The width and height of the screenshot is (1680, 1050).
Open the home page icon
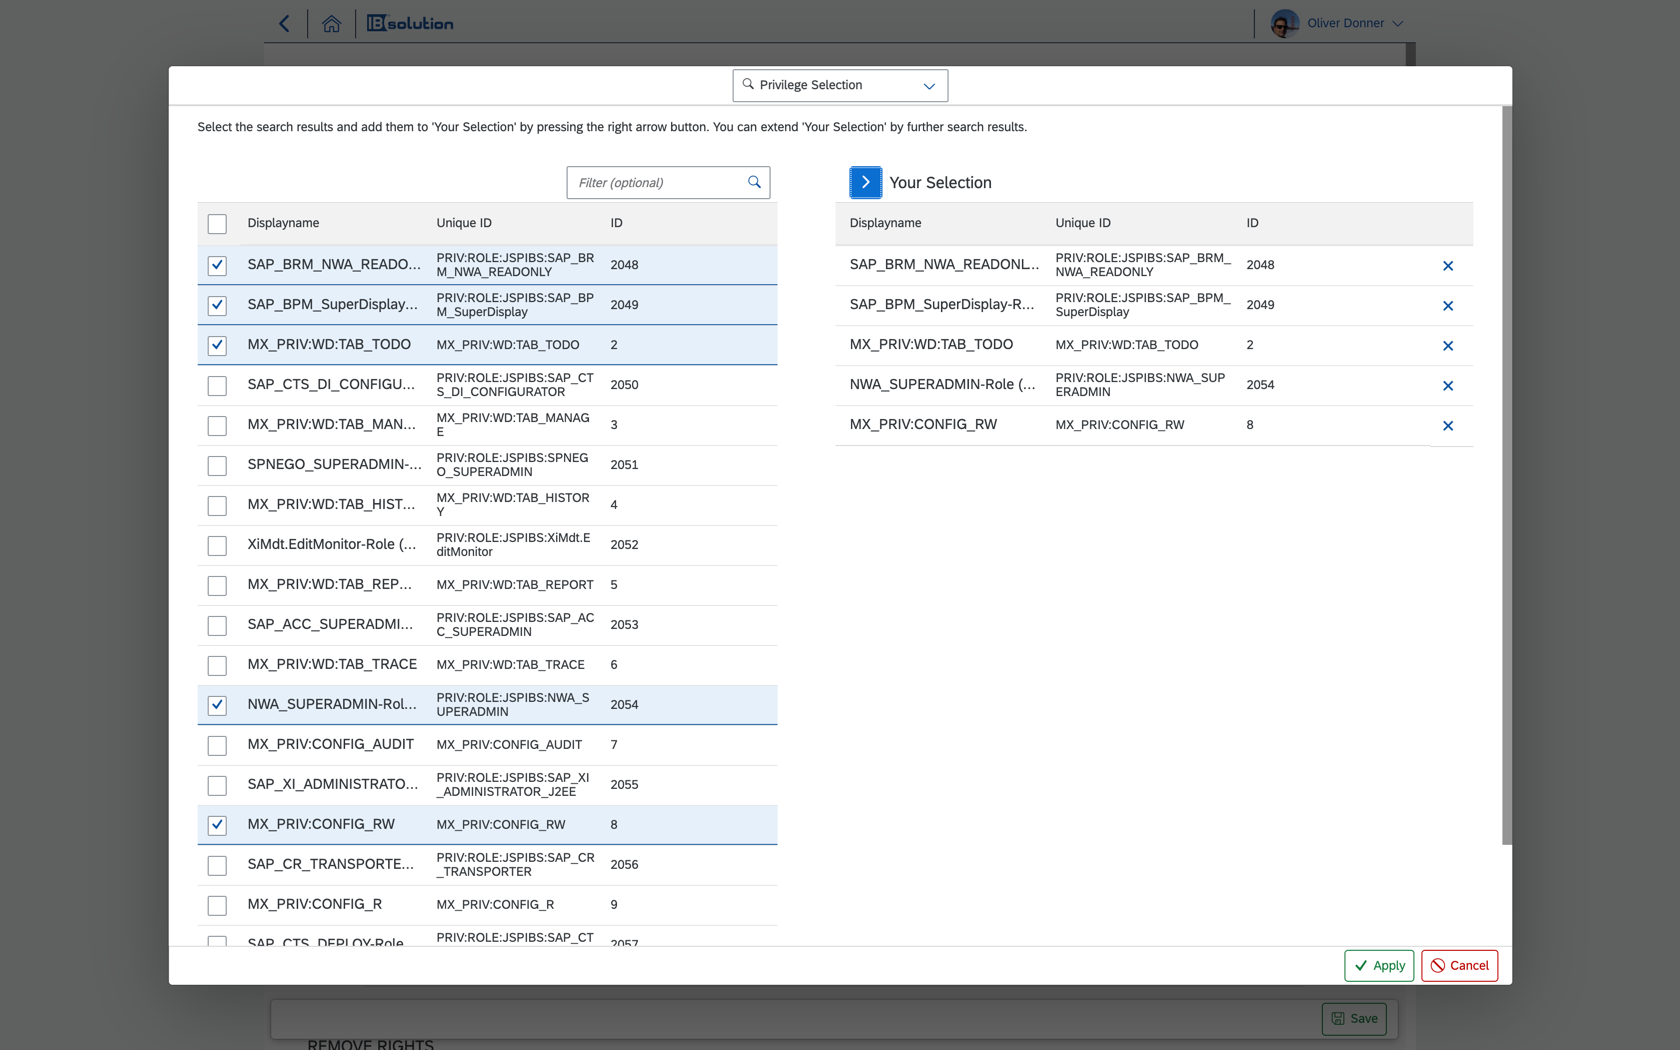click(x=331, y=23)
